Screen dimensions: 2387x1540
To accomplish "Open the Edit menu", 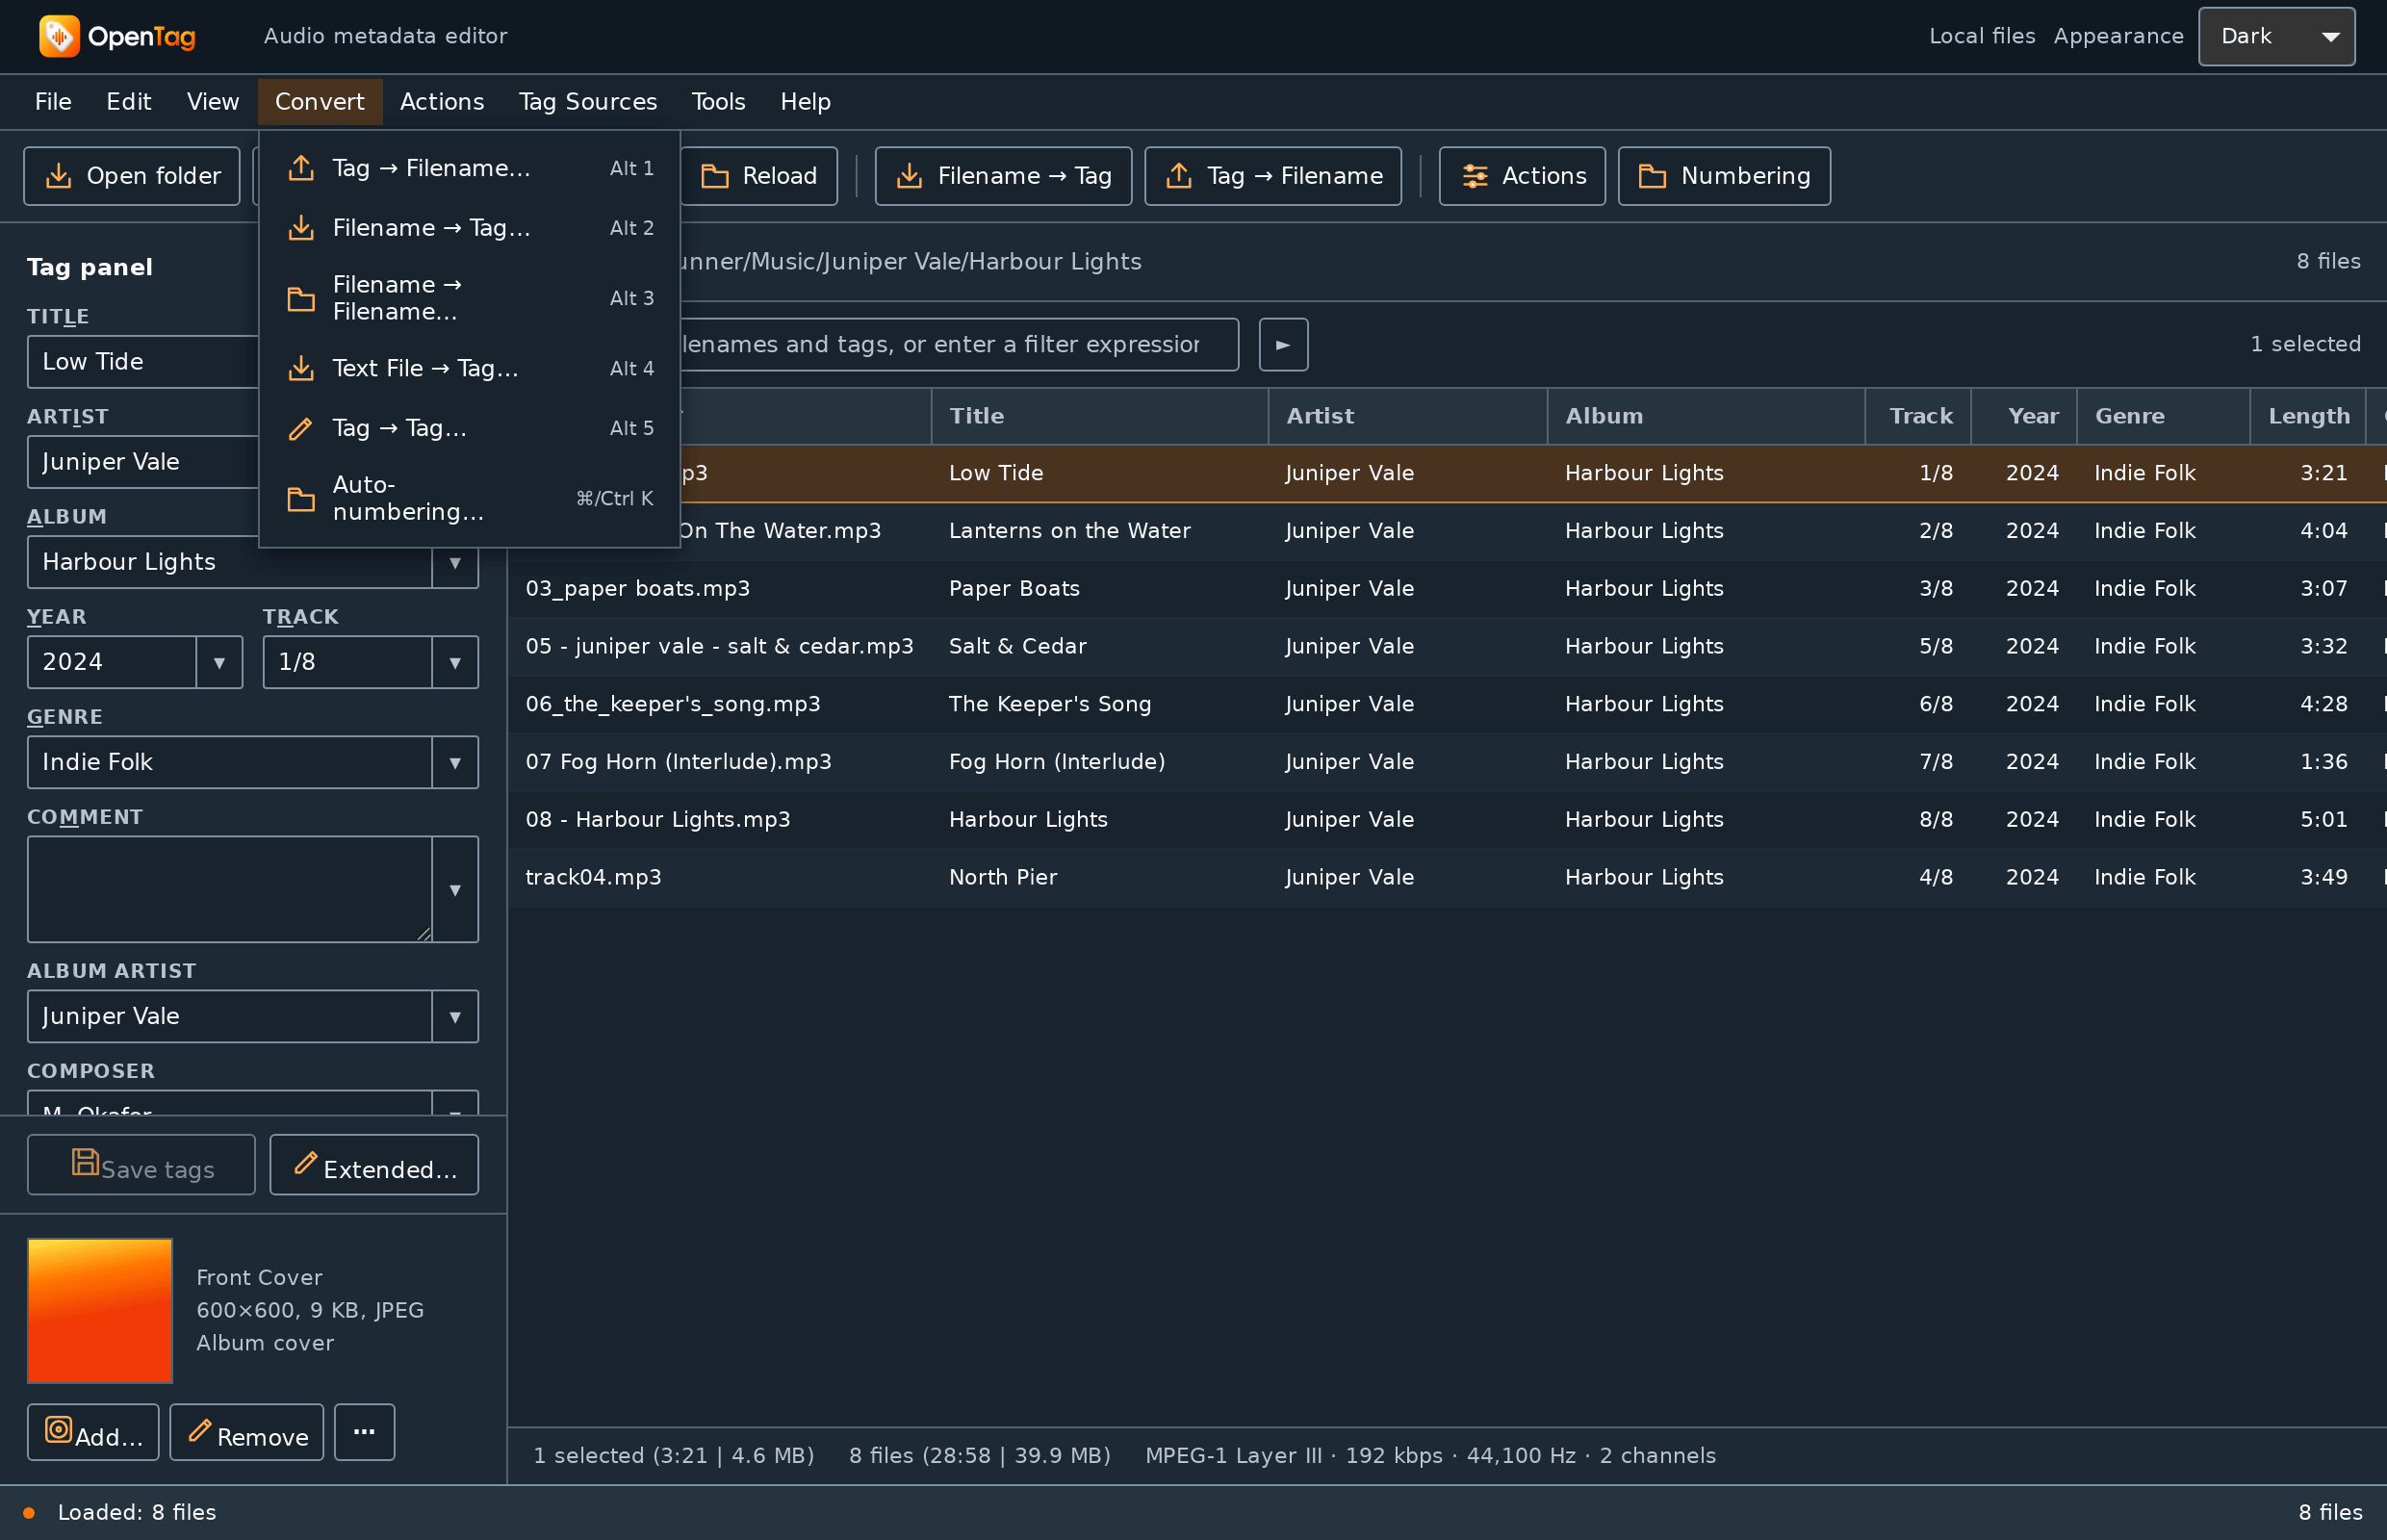I will [129, 102].
